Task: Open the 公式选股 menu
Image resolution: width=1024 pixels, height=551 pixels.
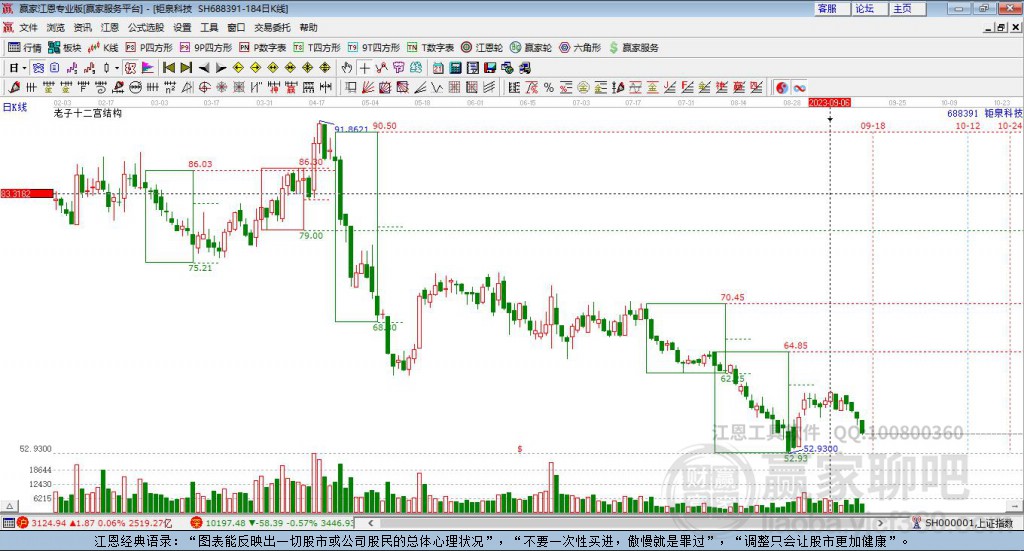Action: click(x=146, y=27)
